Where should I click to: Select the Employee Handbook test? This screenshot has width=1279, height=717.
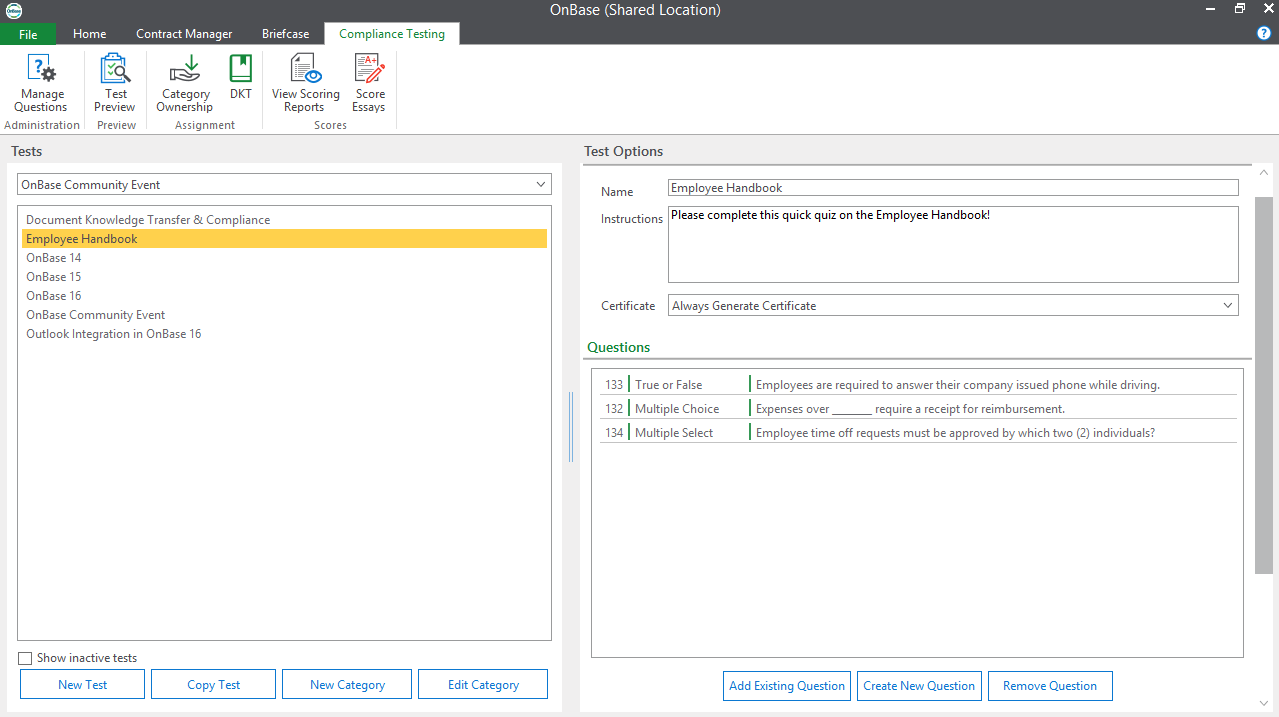(x=284, y=239)
